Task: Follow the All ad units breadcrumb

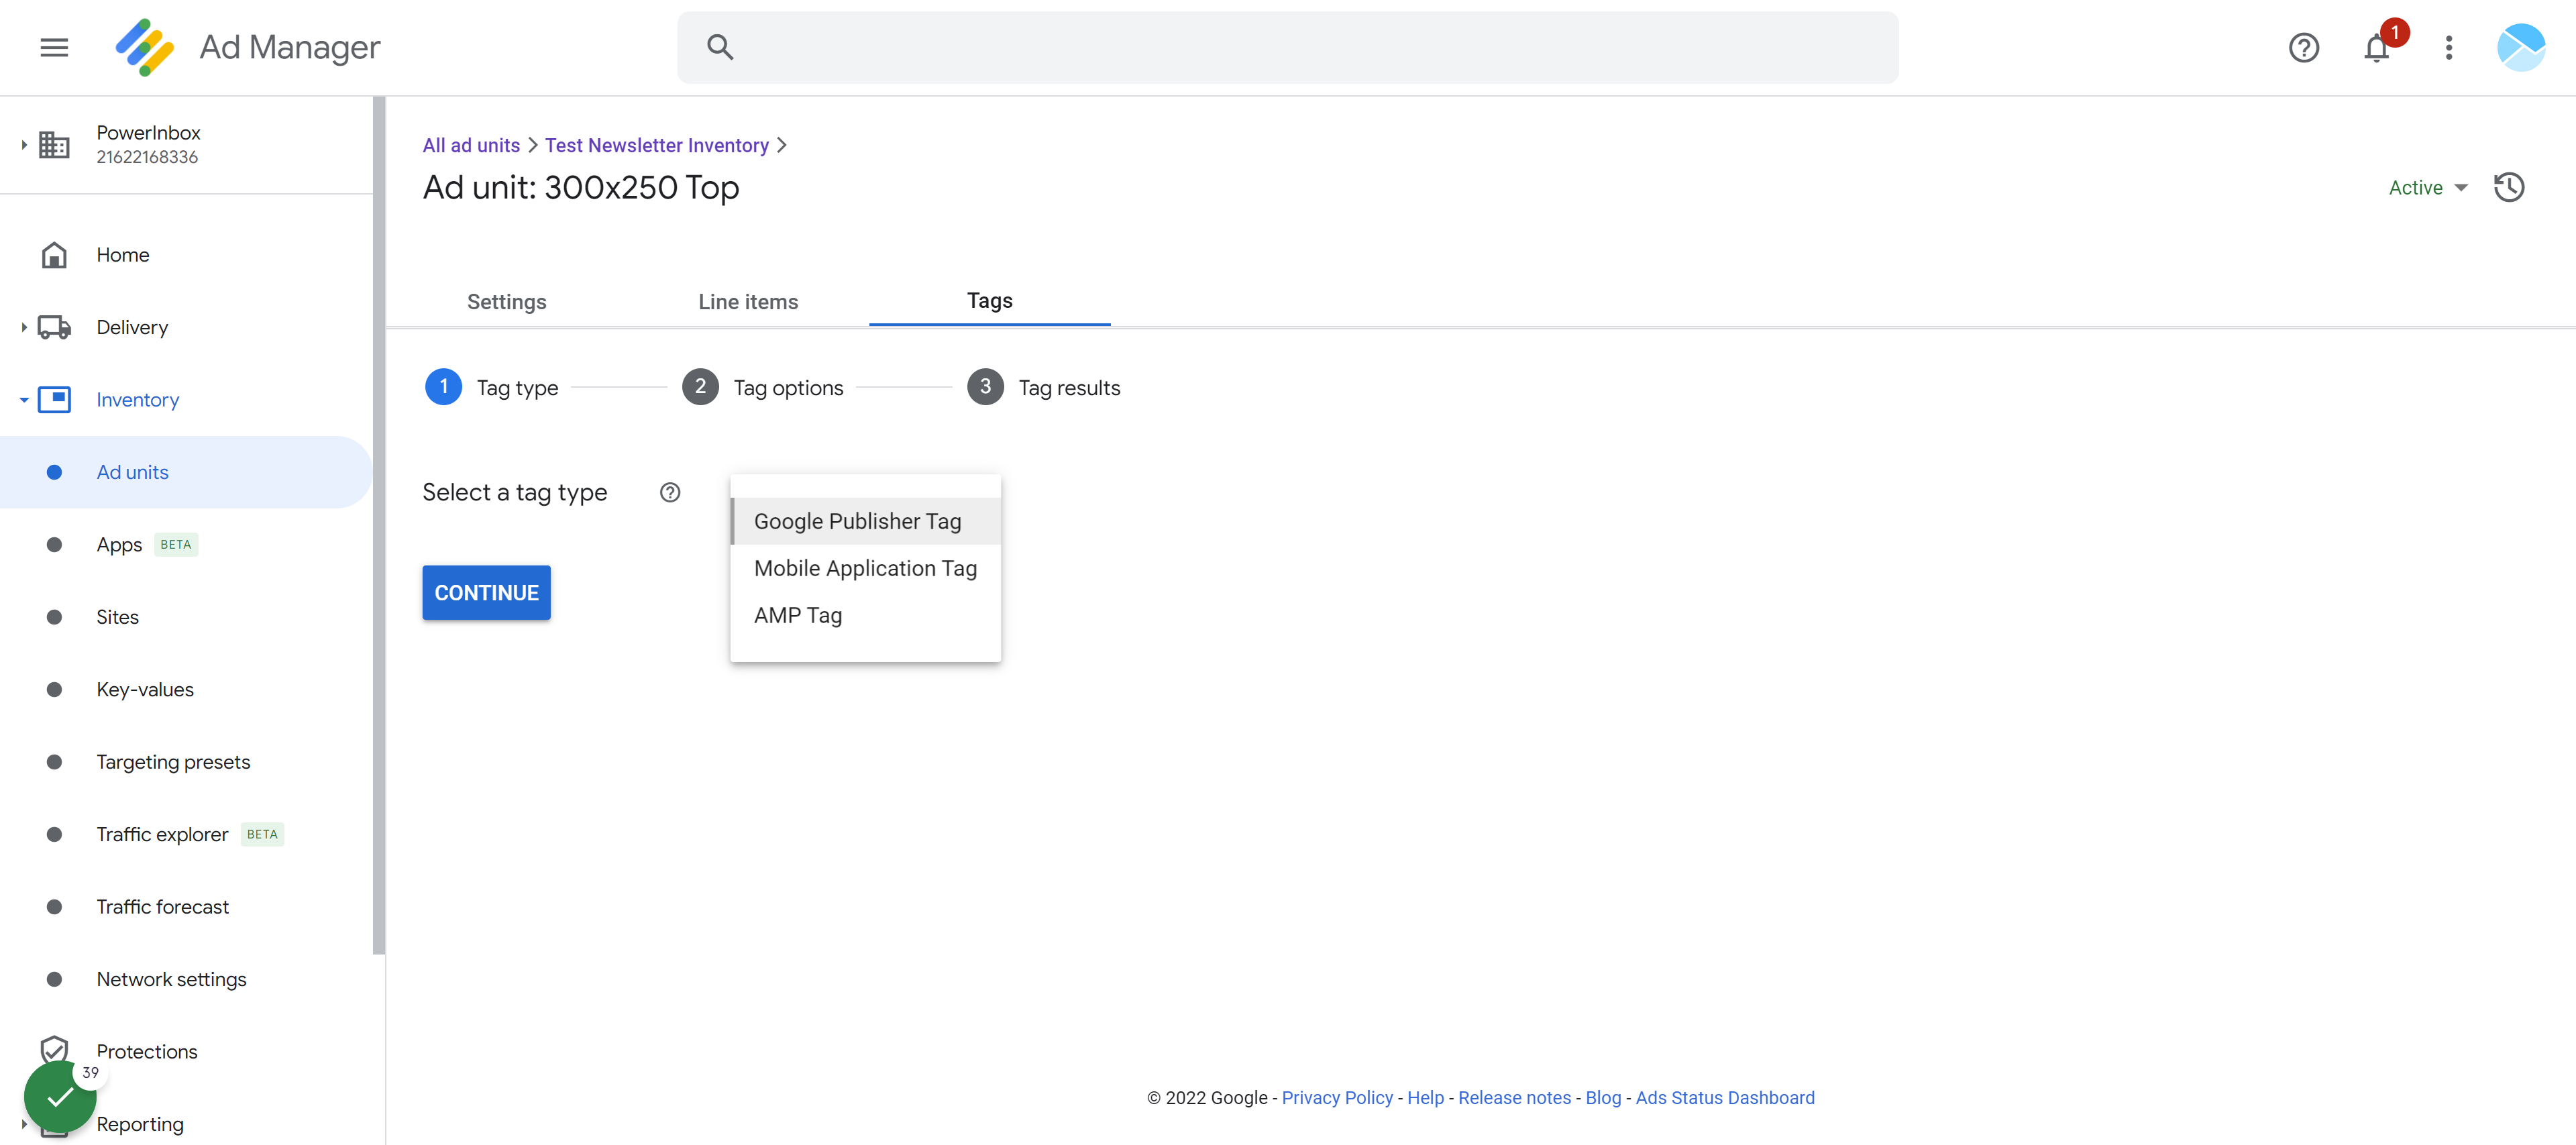Action: 471,145
